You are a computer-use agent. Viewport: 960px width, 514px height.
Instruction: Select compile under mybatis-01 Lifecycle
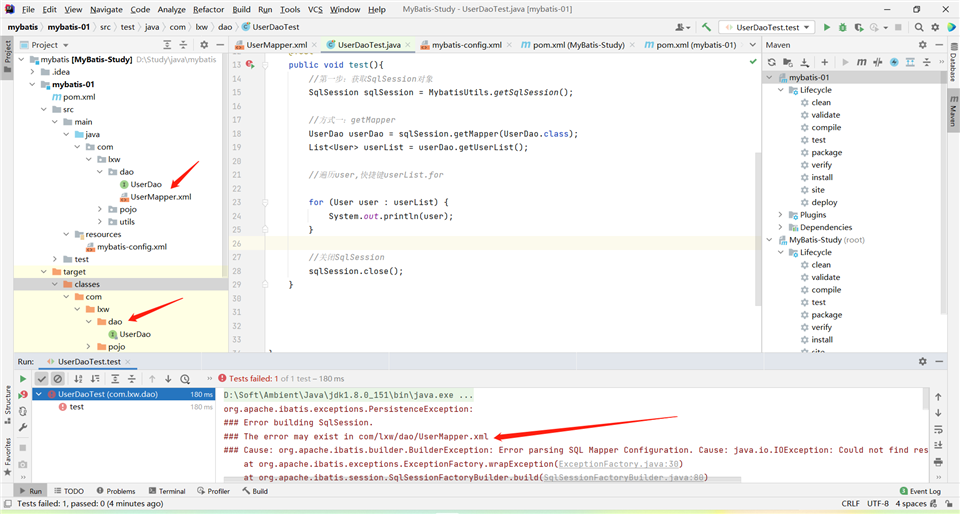826,127
